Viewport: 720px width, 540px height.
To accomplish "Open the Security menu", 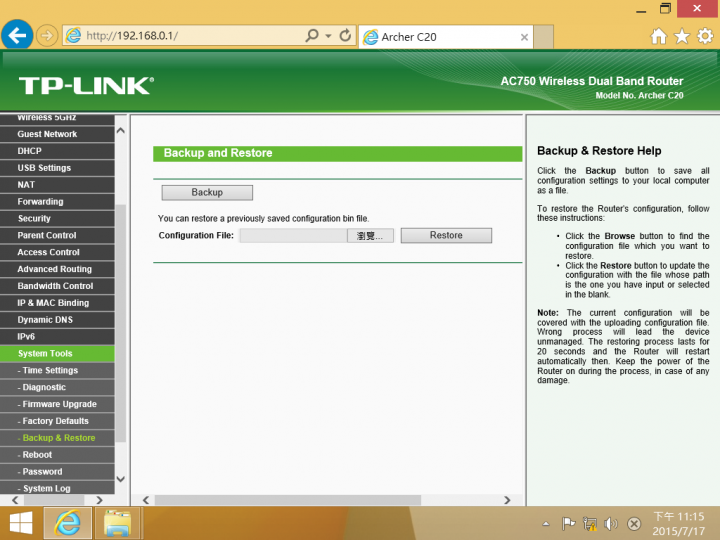I will (57, 219).
